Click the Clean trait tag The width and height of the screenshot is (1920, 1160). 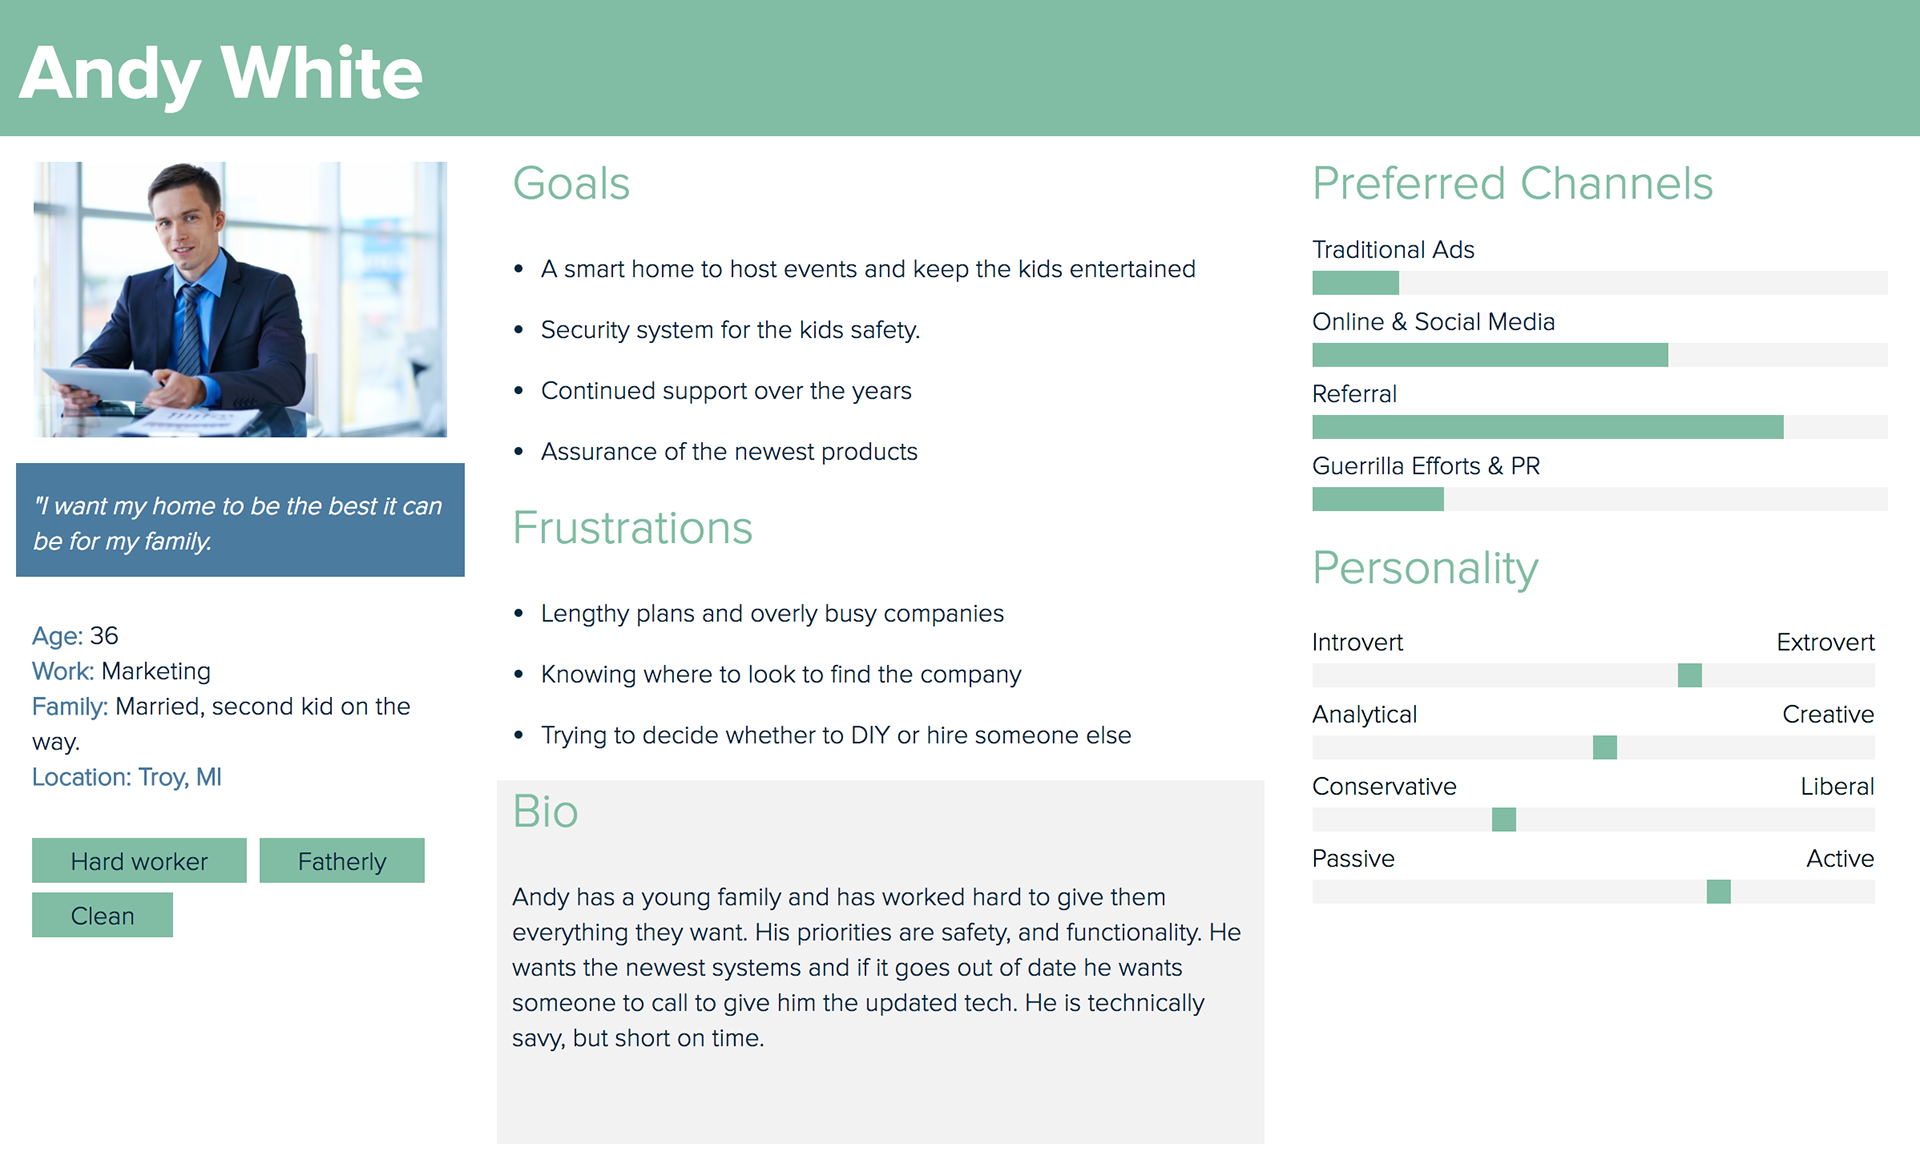pos(102,915)
